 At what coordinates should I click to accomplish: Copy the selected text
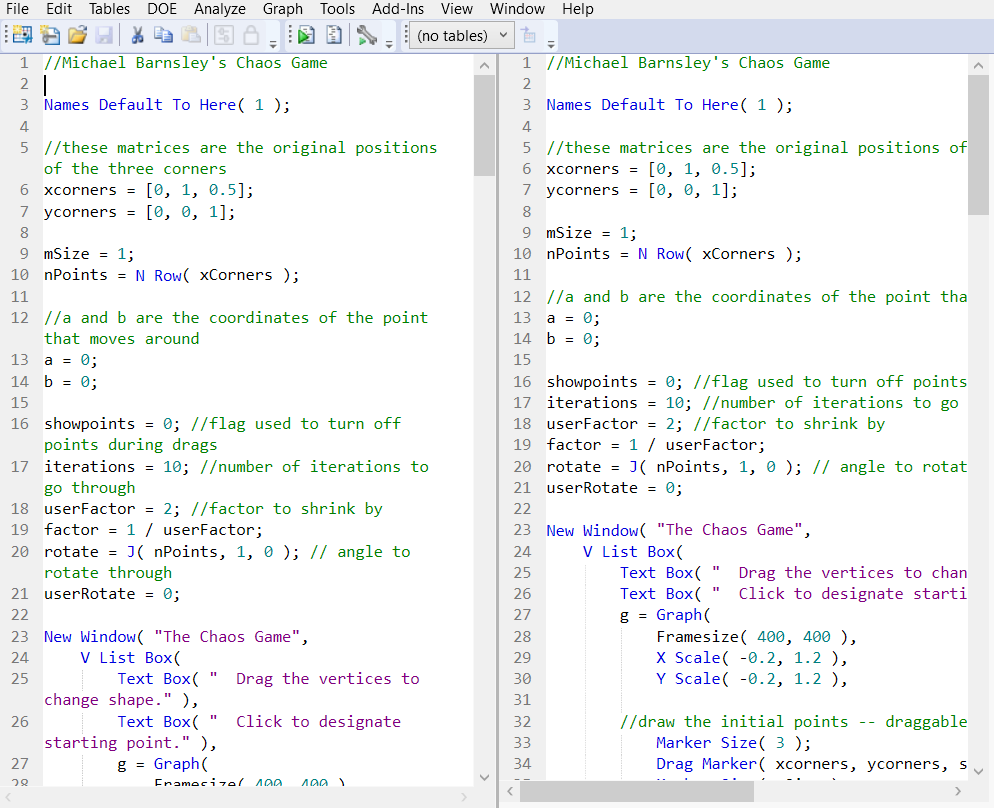pyautogui.click(x=162, y=34)
